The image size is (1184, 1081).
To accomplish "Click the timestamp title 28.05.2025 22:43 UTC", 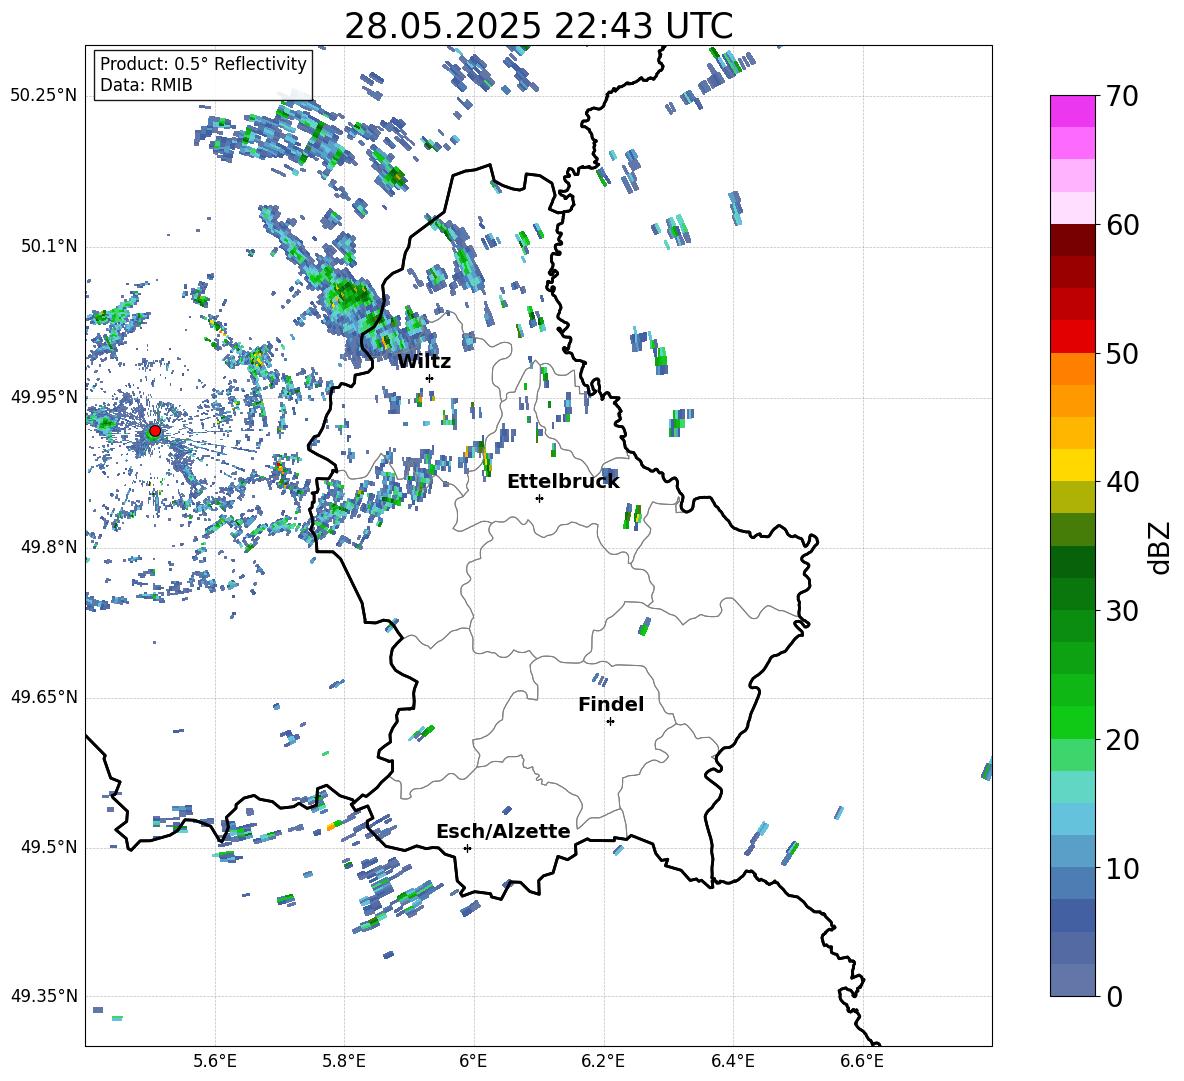I will click(x=538, y=26).
